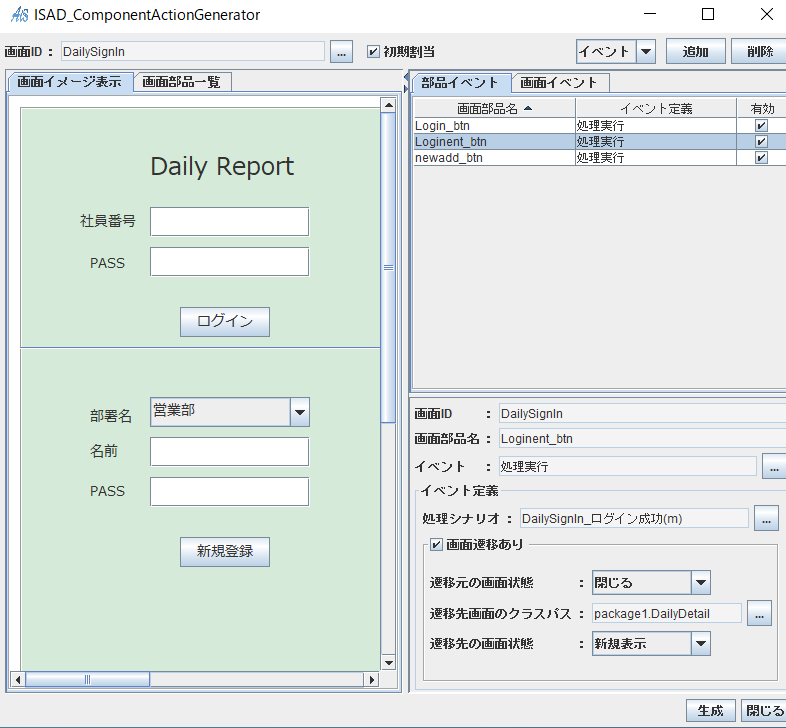Screen dimensions: 786x728
Task: Open the イベント dropdown at the top
Action: pyautogui.click(x=646, y=52)
